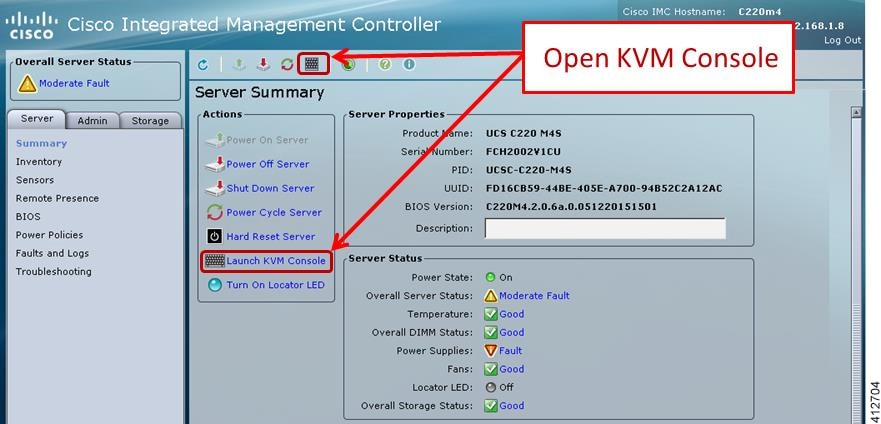Click the BIOS version value
The height and width of the screenshot is (424, 881).
[x=571, y=207]
